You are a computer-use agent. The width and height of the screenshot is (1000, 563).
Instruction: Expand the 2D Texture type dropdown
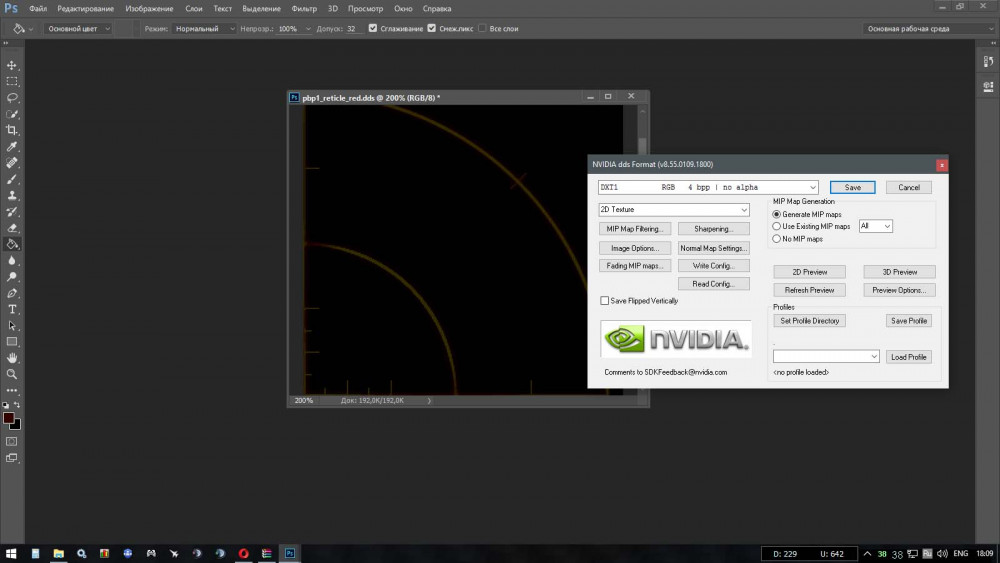click(x=673, y=210)
